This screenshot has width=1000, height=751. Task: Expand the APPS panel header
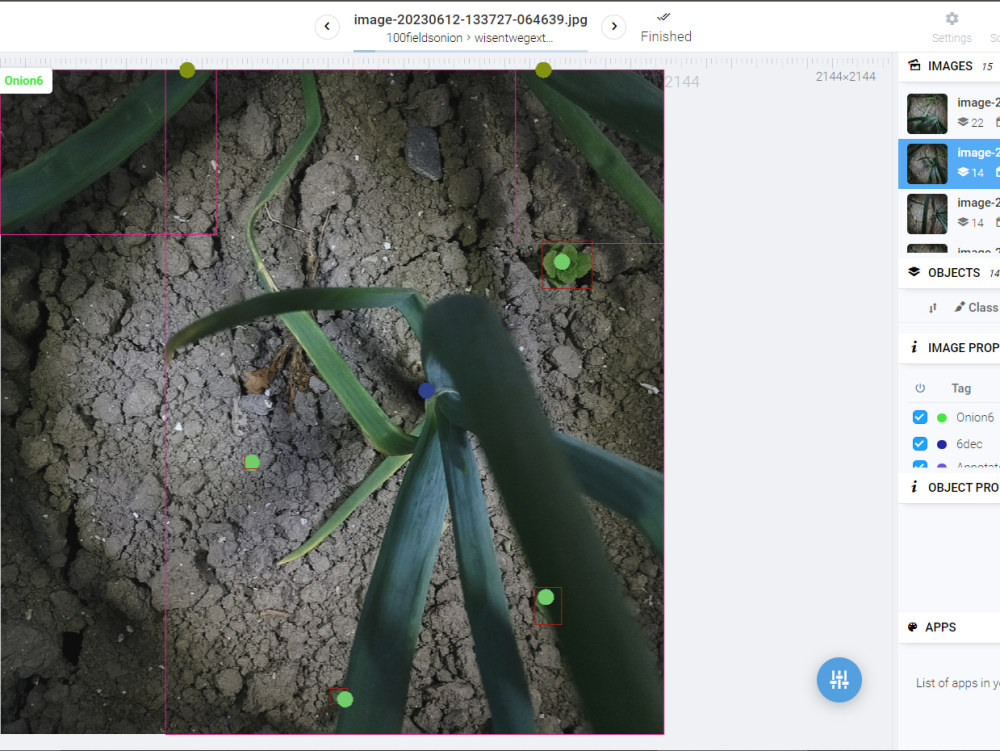(949, 627)
